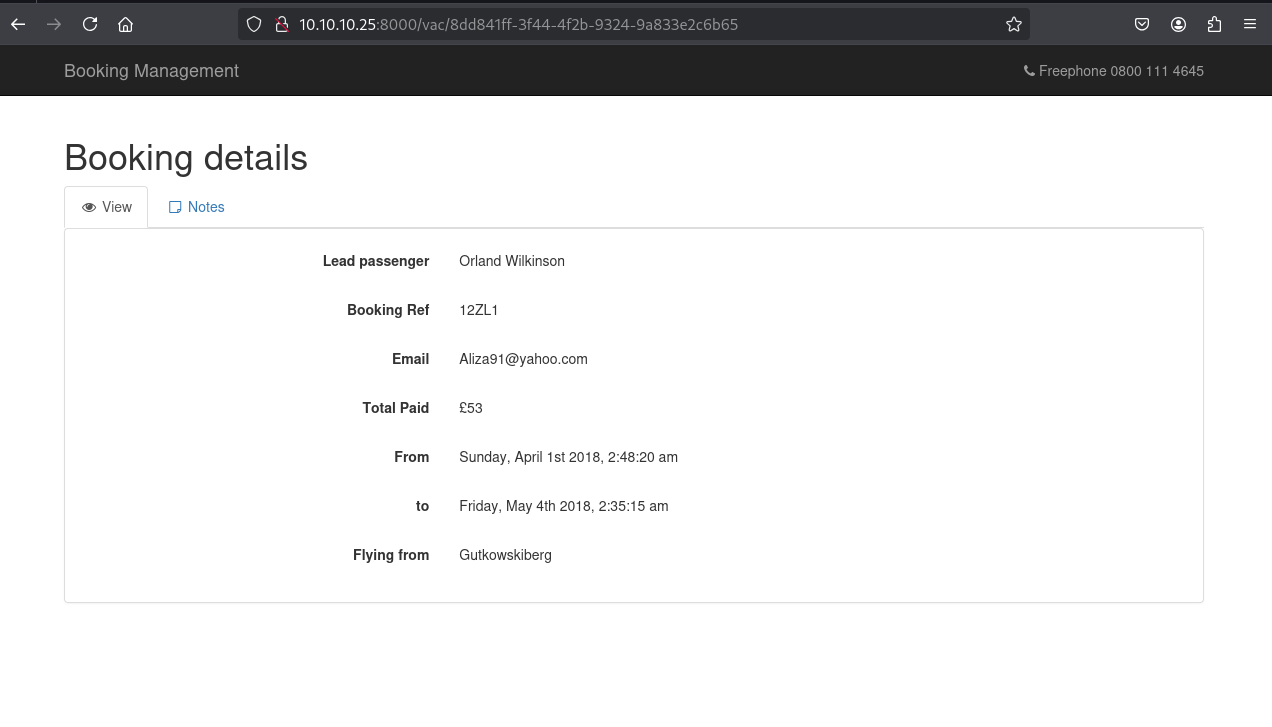
Task: Click the greyed forward arrow
Action: tap(54, 24)
